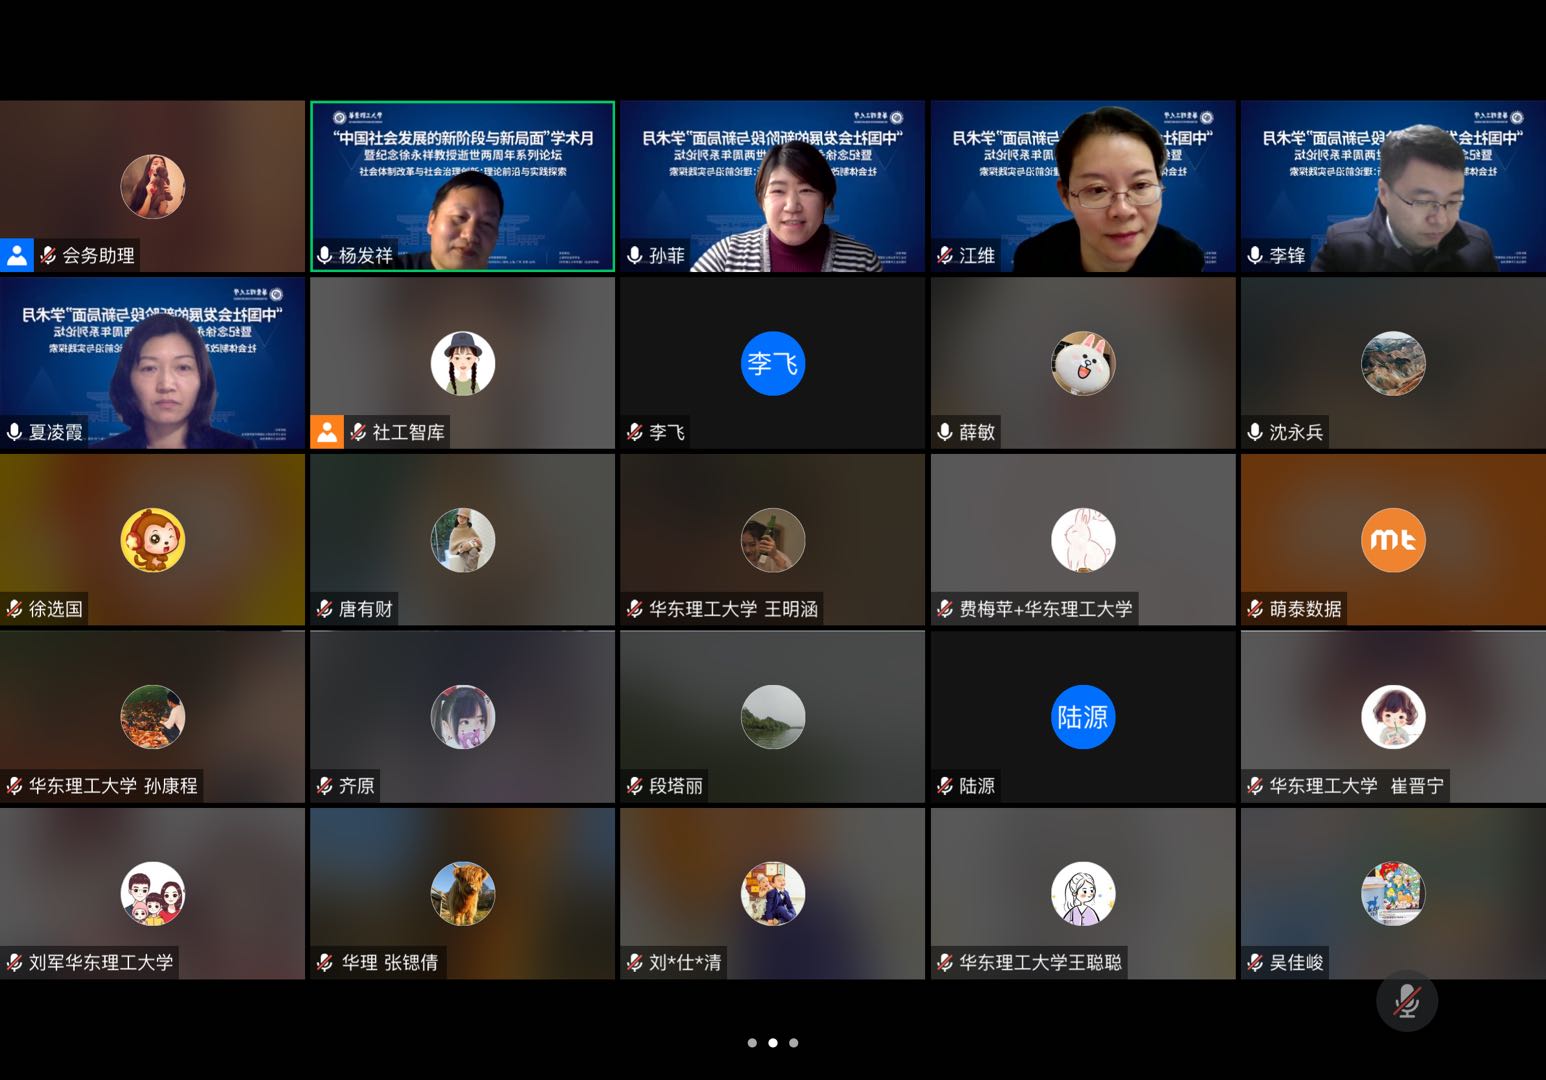This screenshot has width=1546, height=1080.
Task: Click the highland cow avatar of 华理 张锶倩
Action: click(462, 893)
